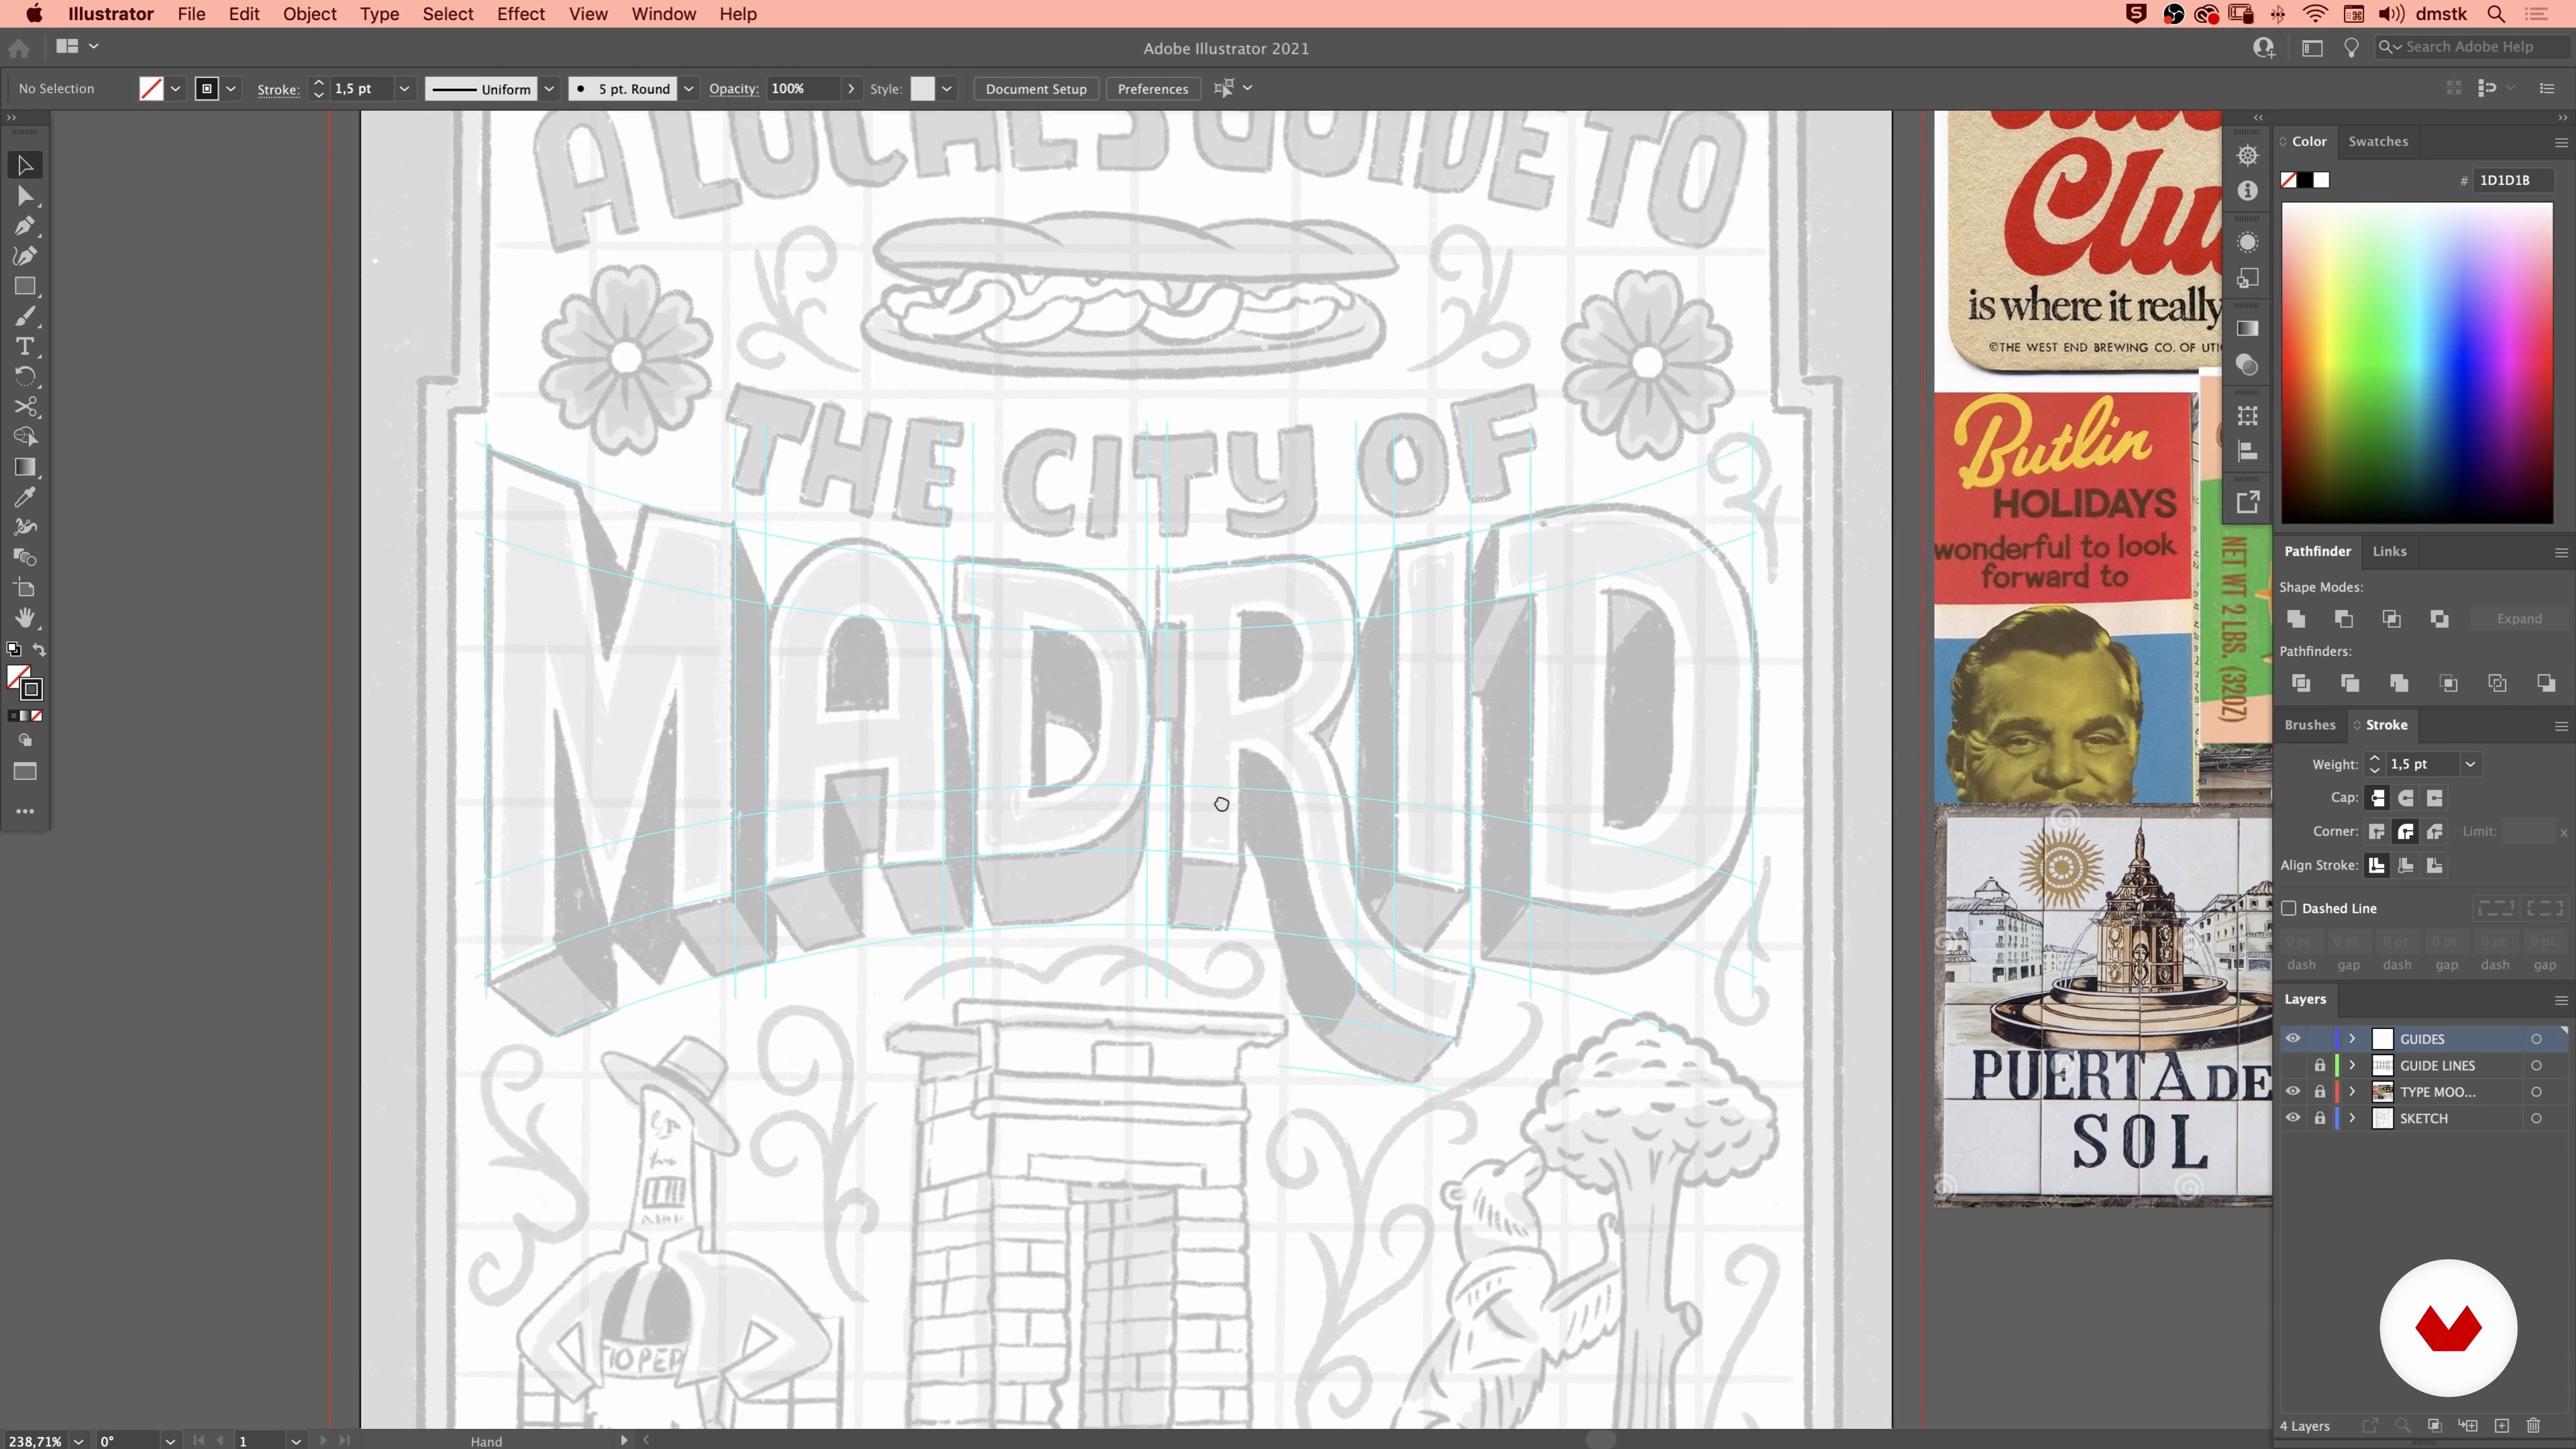Toggle visibility of GUIDES layer
This screenshot has height=1449, width=2576.
[x=2293, y=1038]
